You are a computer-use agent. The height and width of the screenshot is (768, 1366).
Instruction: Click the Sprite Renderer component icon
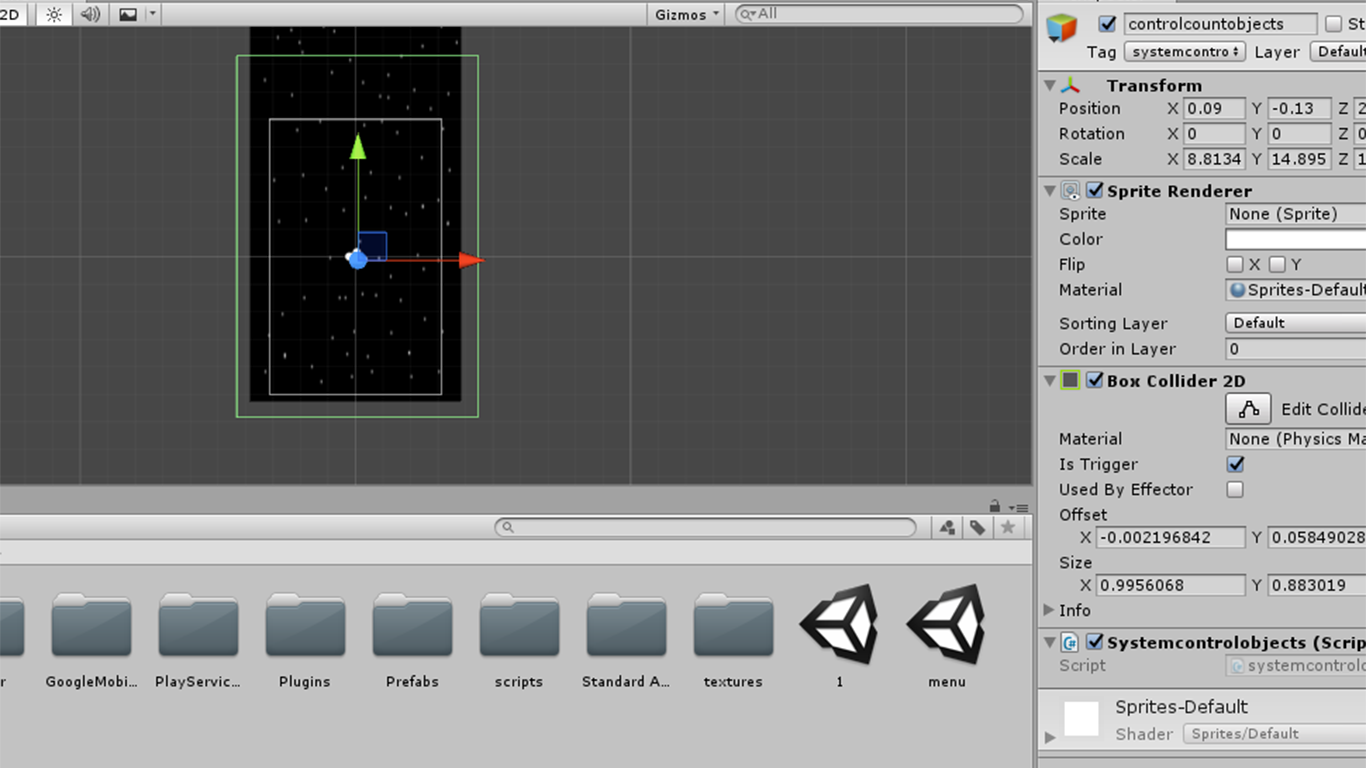point(1071,190)
